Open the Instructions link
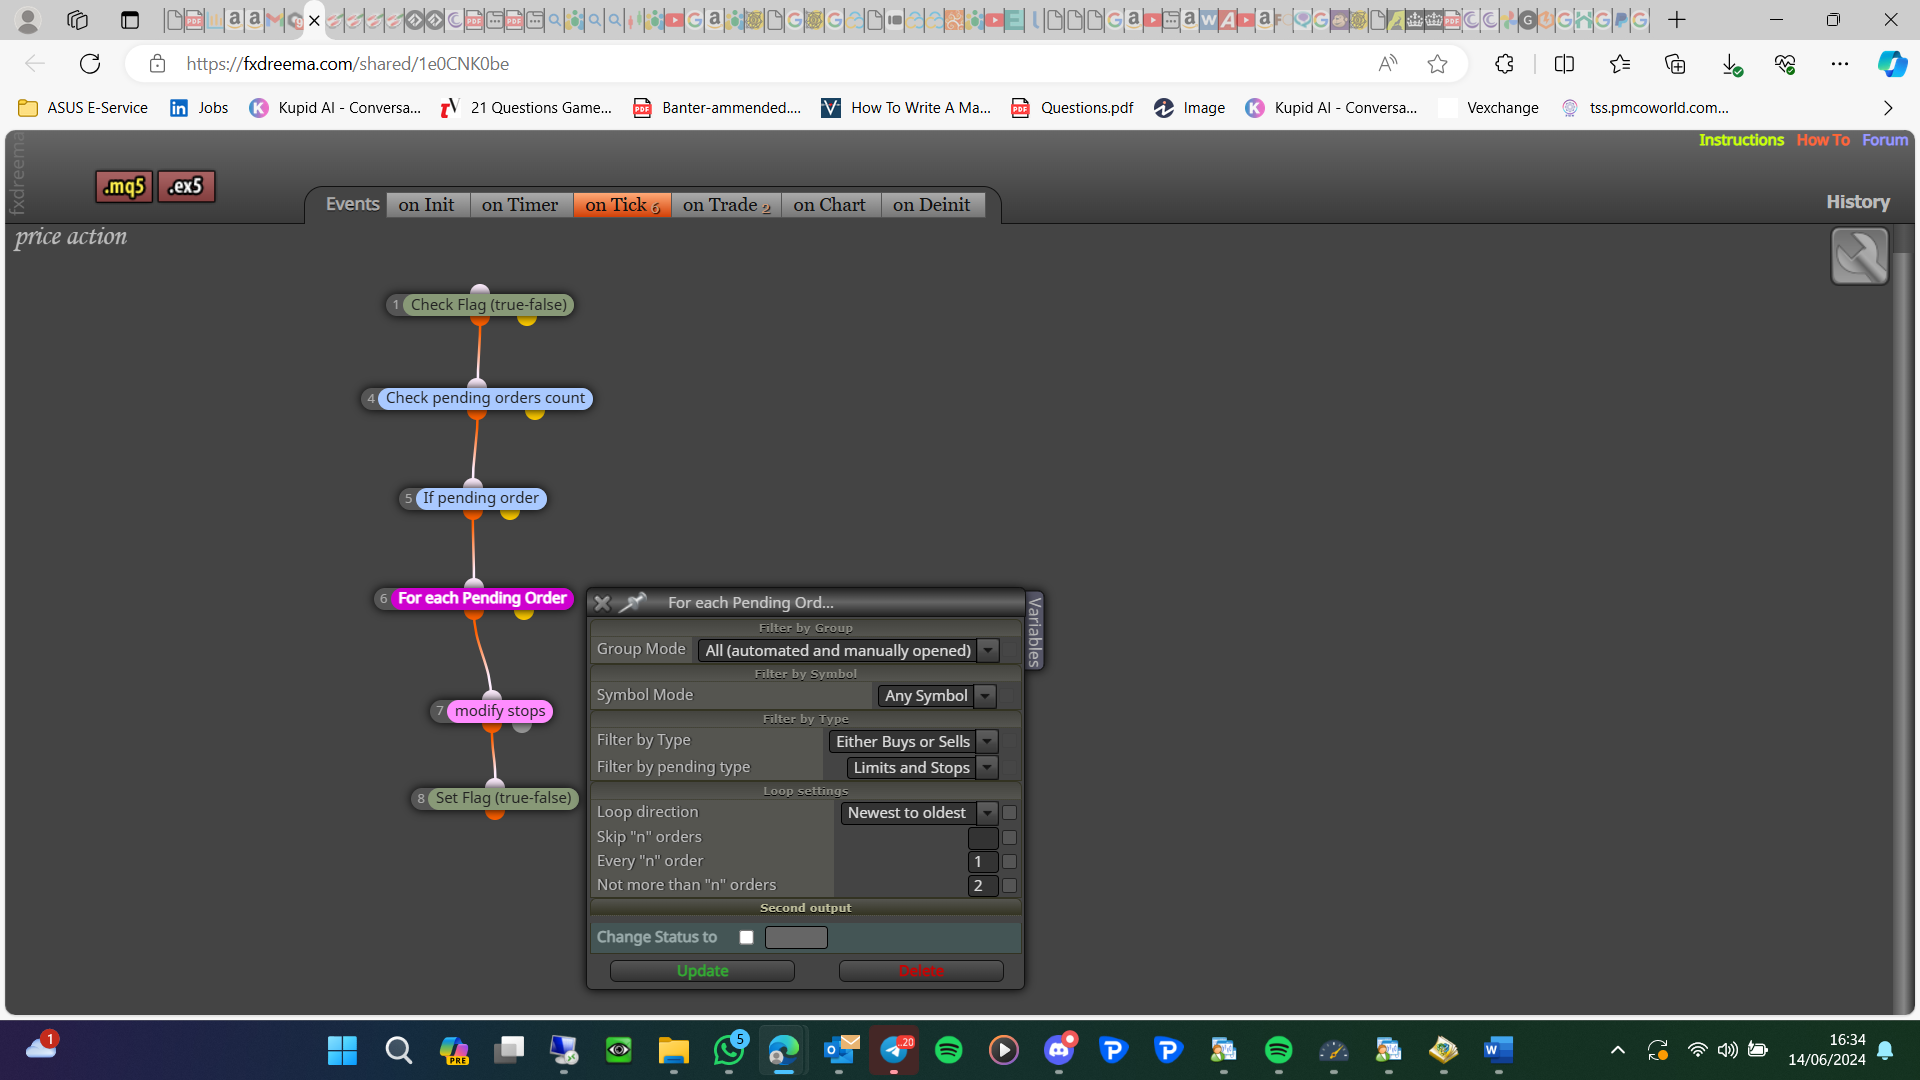The image size is (1920, 1080). 1741,140
